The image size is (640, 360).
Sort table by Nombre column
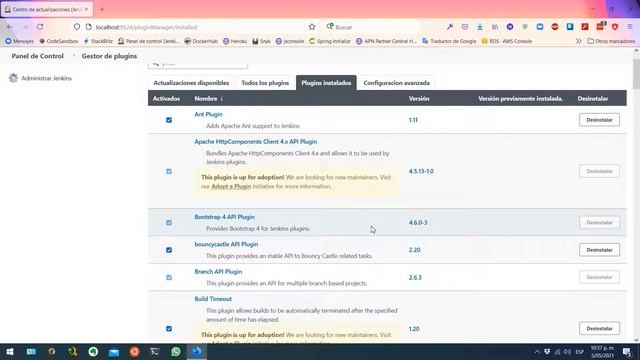[x=209, y=98]
